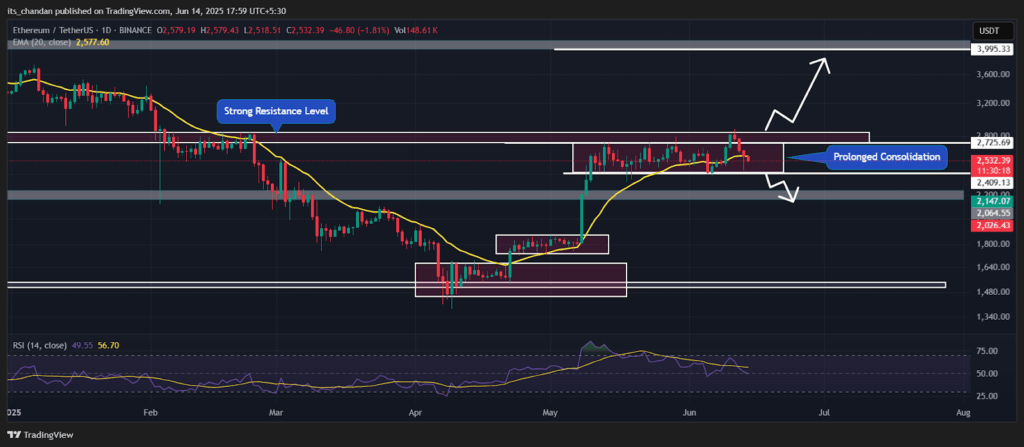Click the RSI 75.00 scale label
The height and width of the screenshot is (447, 1024).
(989, 351)
